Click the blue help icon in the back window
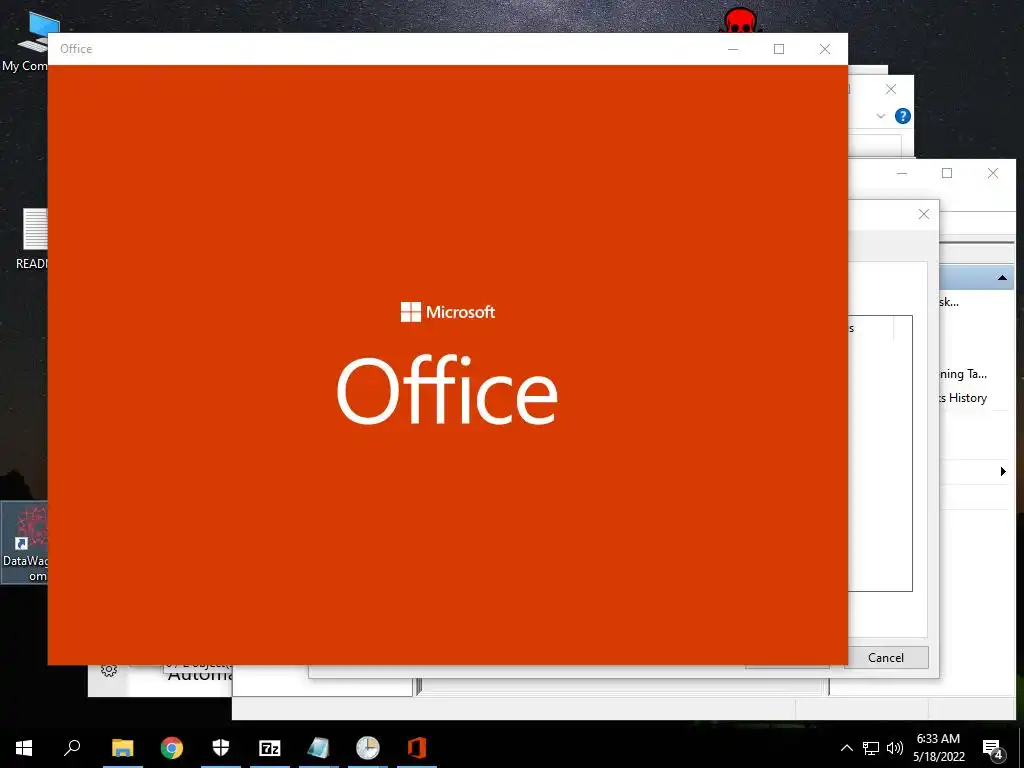1024x768 pixels. pos(903,116)
